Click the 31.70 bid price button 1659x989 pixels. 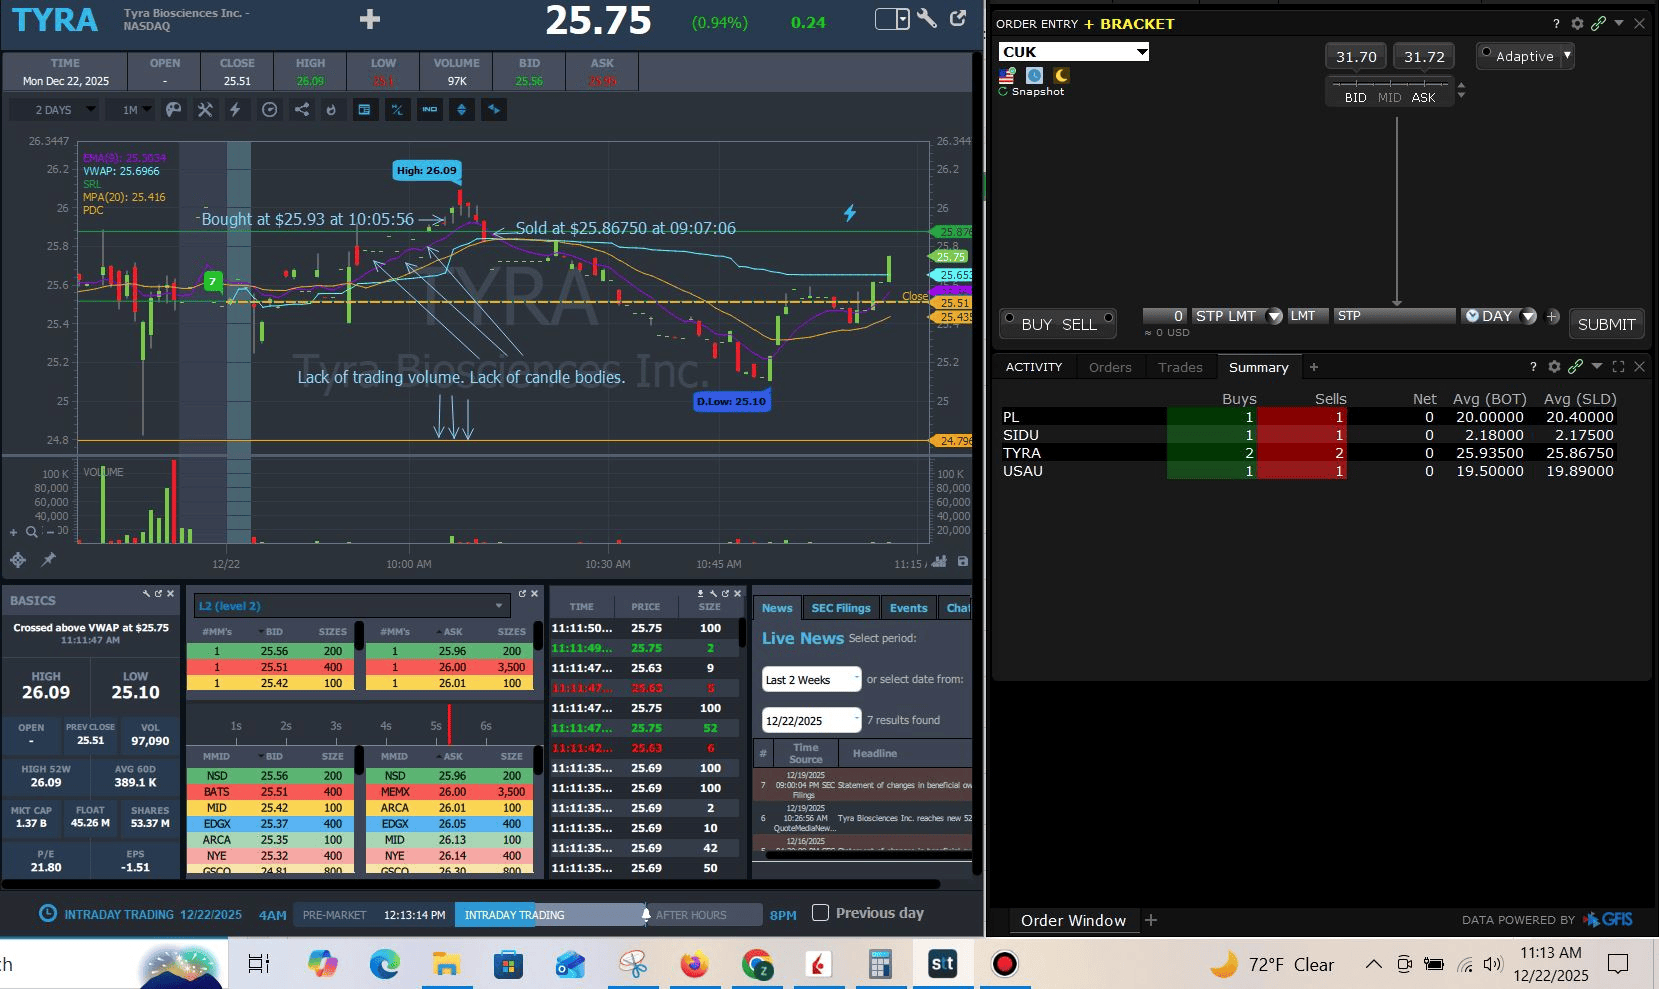[x=1355, y=57]
